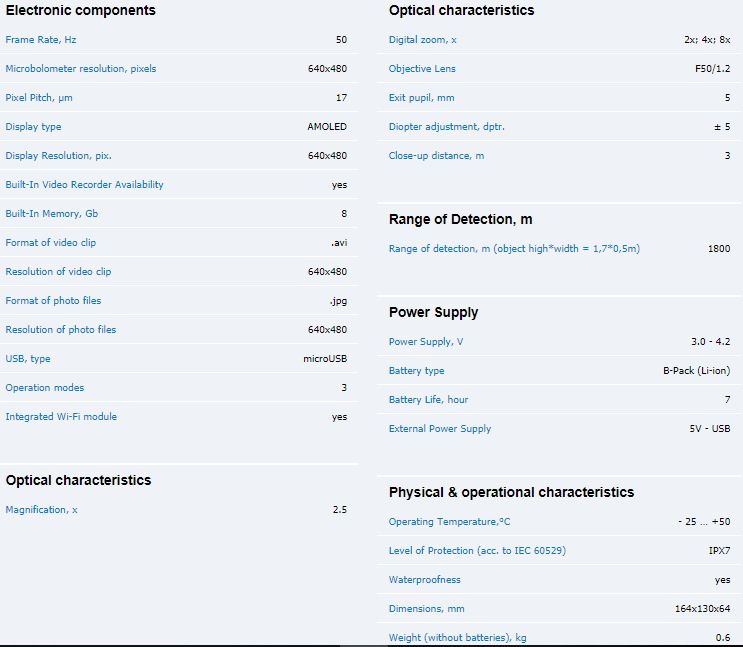Viewport: 743px width, 647px height.
Task: Click the External Power Supply label
Action: coord(440,429)
